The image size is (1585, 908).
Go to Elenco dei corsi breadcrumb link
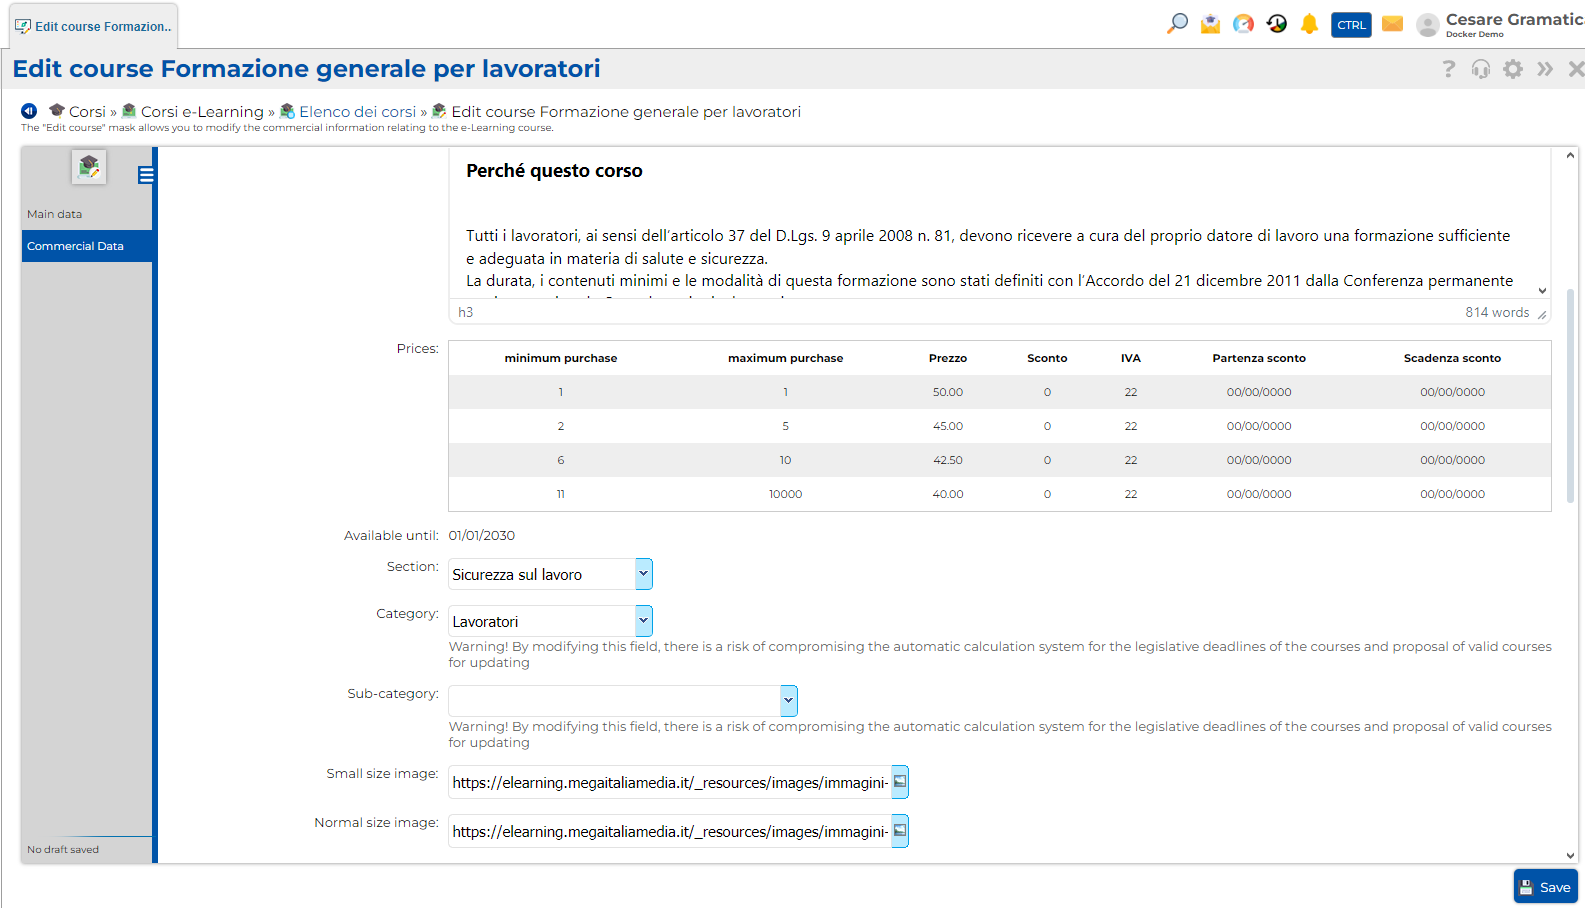point(357,112)
